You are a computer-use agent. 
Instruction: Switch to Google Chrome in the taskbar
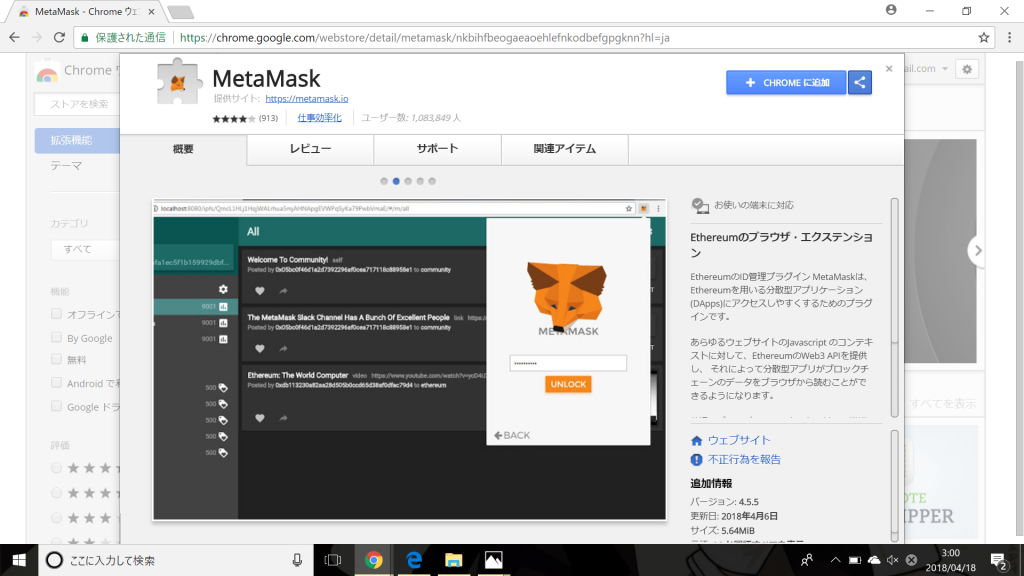pos(374,560)
